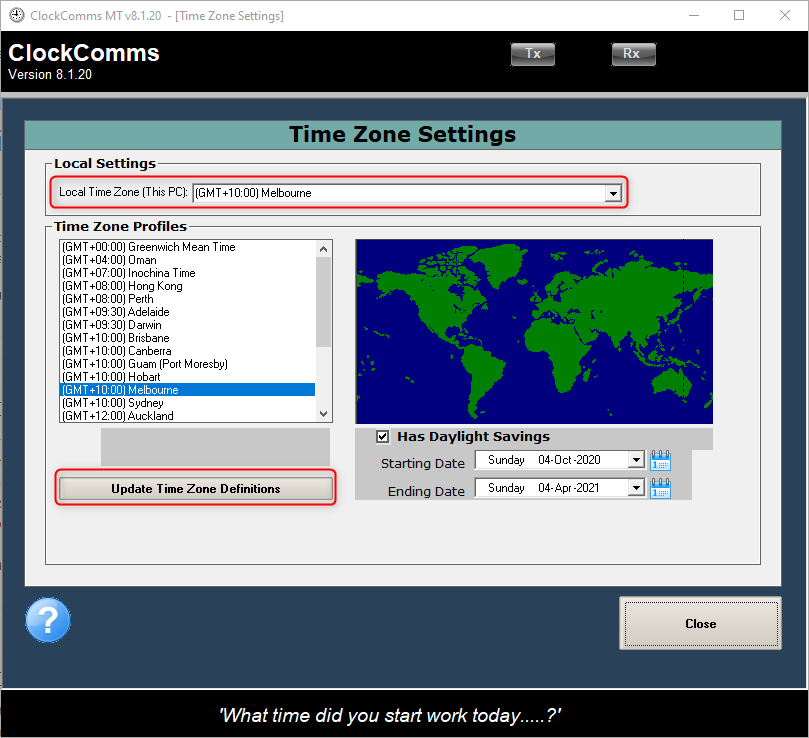Select the Auckland time zone profile
The image size is (809, 738).
coord(188,416)
